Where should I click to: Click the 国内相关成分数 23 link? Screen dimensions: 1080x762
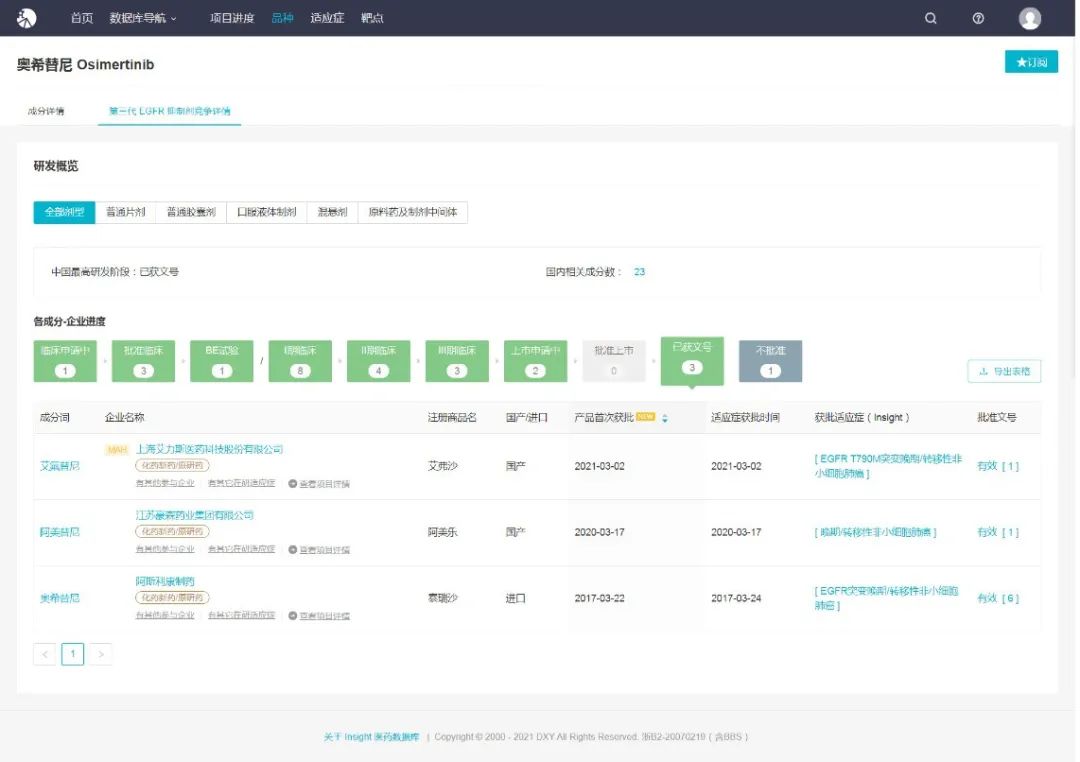(639, 272)
